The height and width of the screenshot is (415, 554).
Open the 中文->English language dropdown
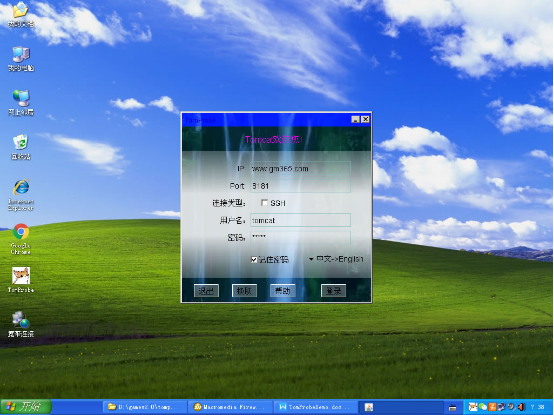[336, 259]
